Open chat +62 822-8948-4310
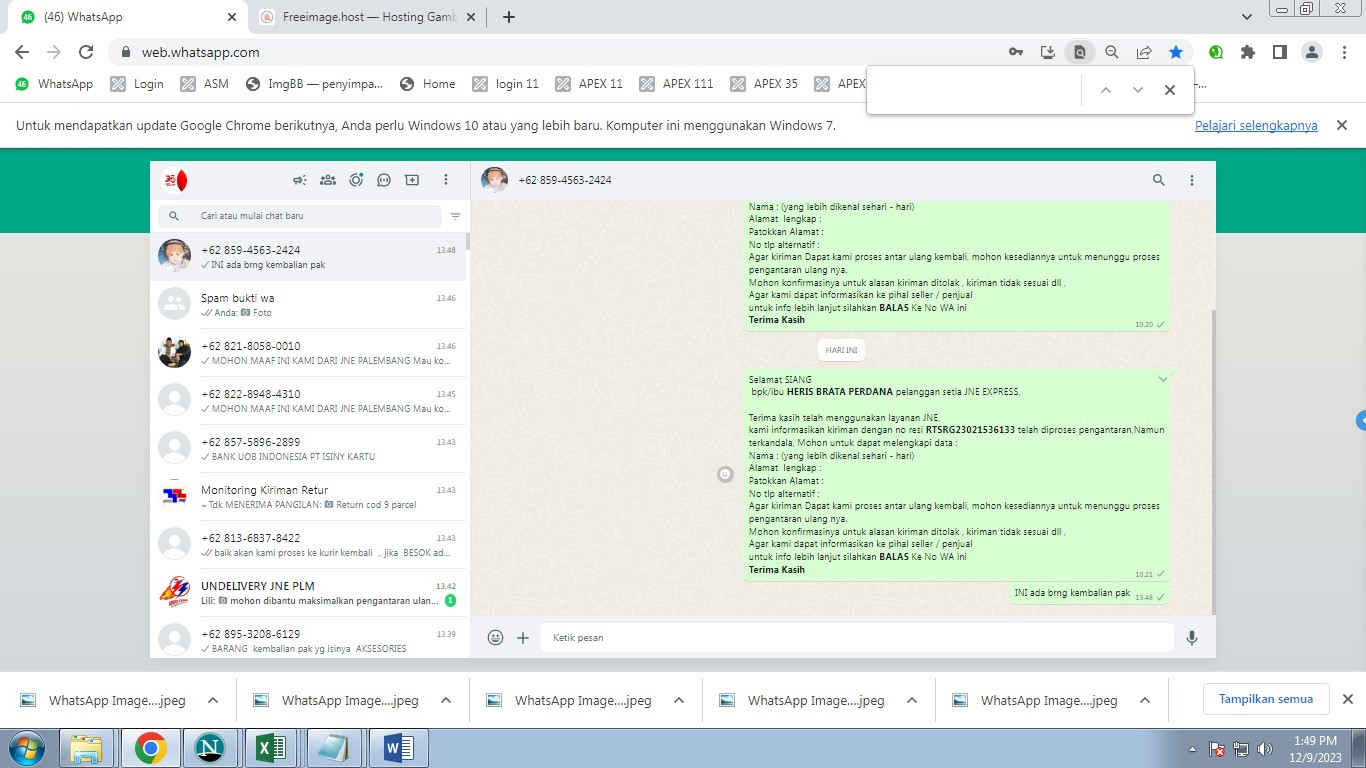1366x768 pixels. [x=308, y=401]
